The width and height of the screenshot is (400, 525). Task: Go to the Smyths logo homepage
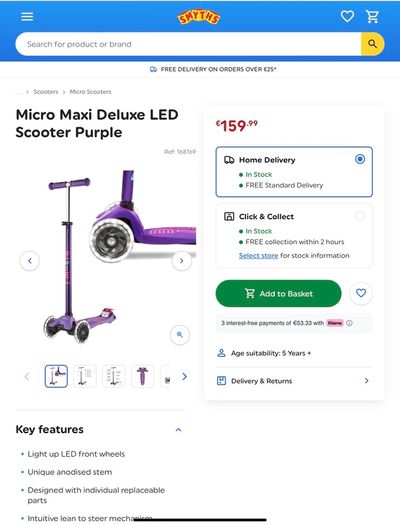pyautogui.click(x=199, y=17)
